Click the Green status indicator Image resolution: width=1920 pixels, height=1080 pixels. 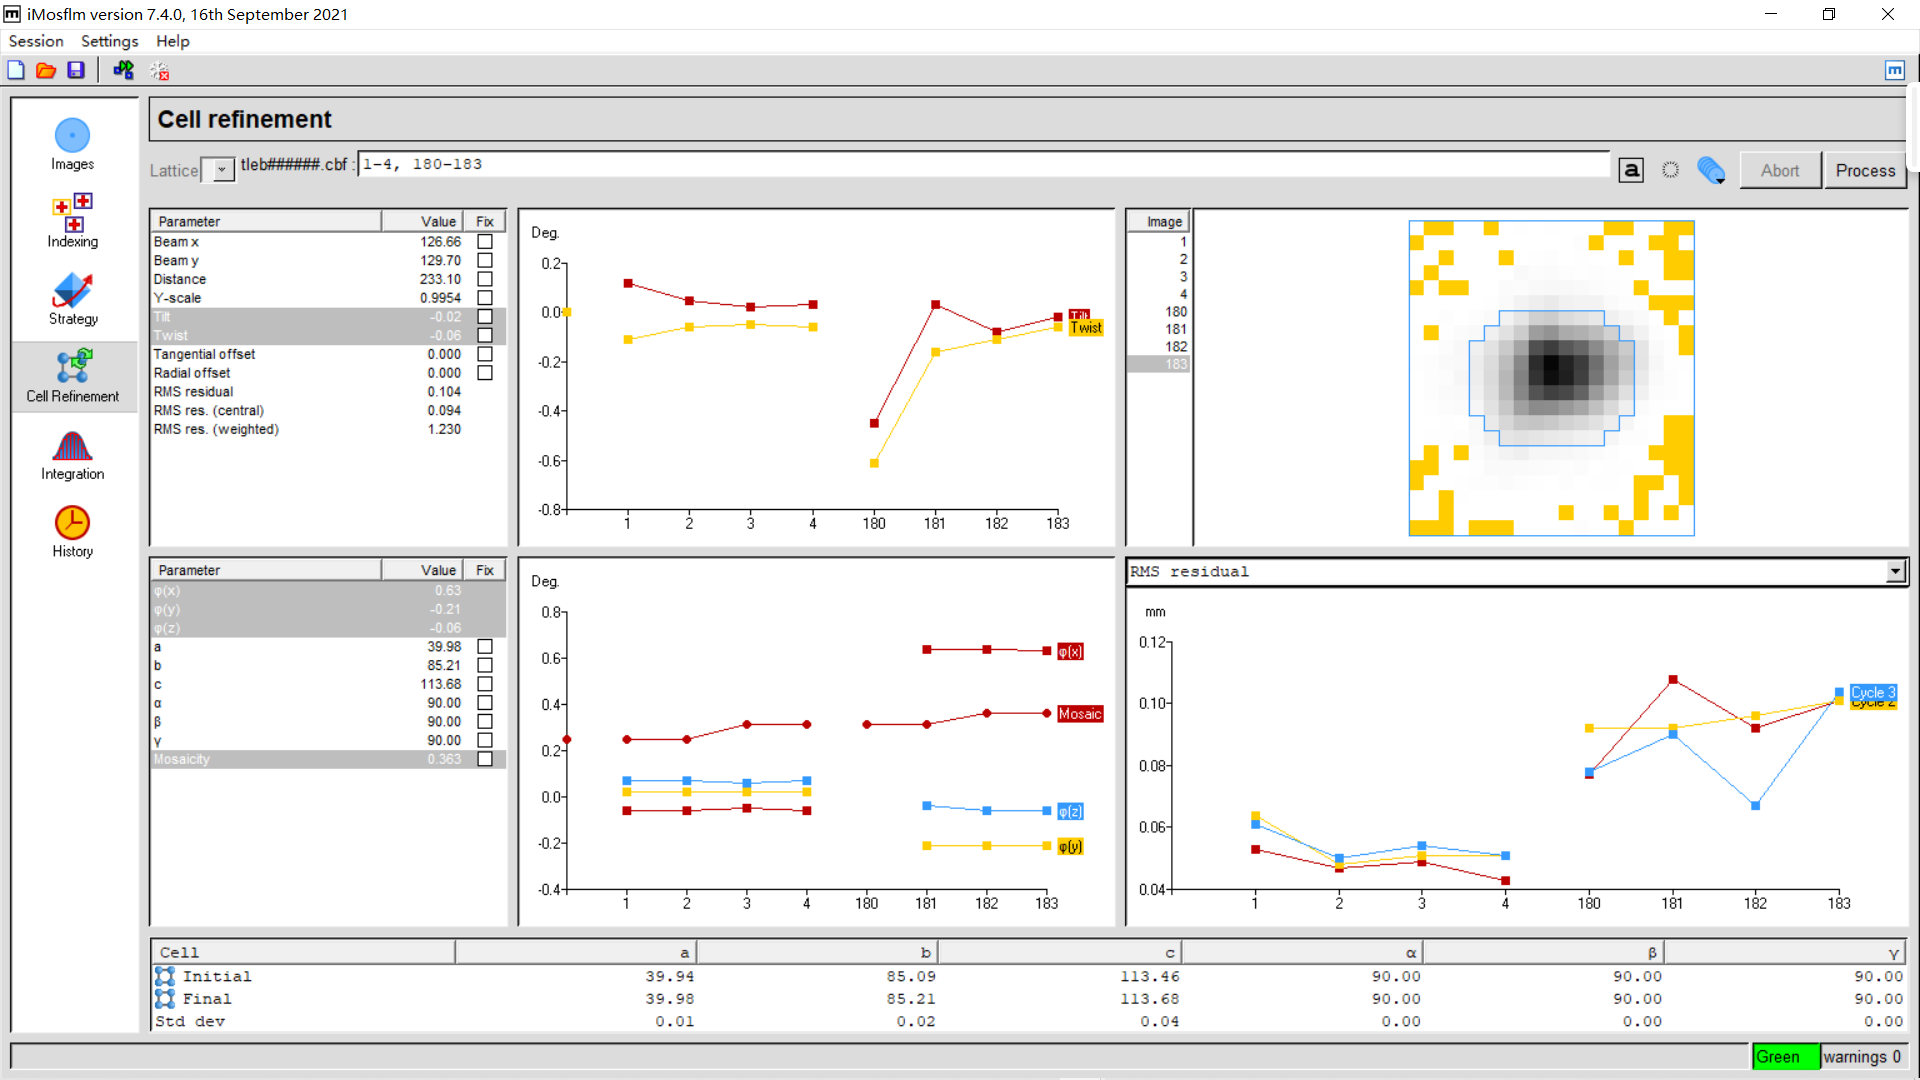(1785, 1057)
